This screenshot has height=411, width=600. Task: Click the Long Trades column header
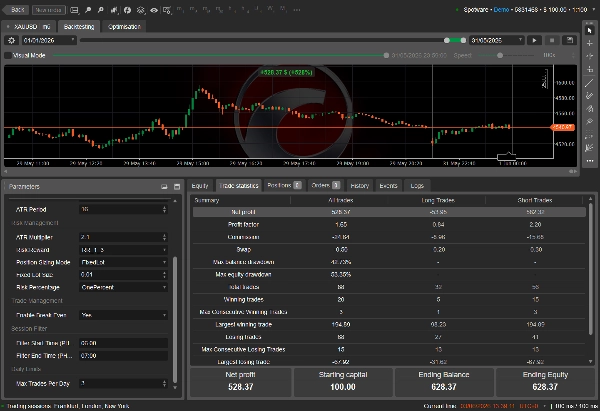[x=438, y=200]
